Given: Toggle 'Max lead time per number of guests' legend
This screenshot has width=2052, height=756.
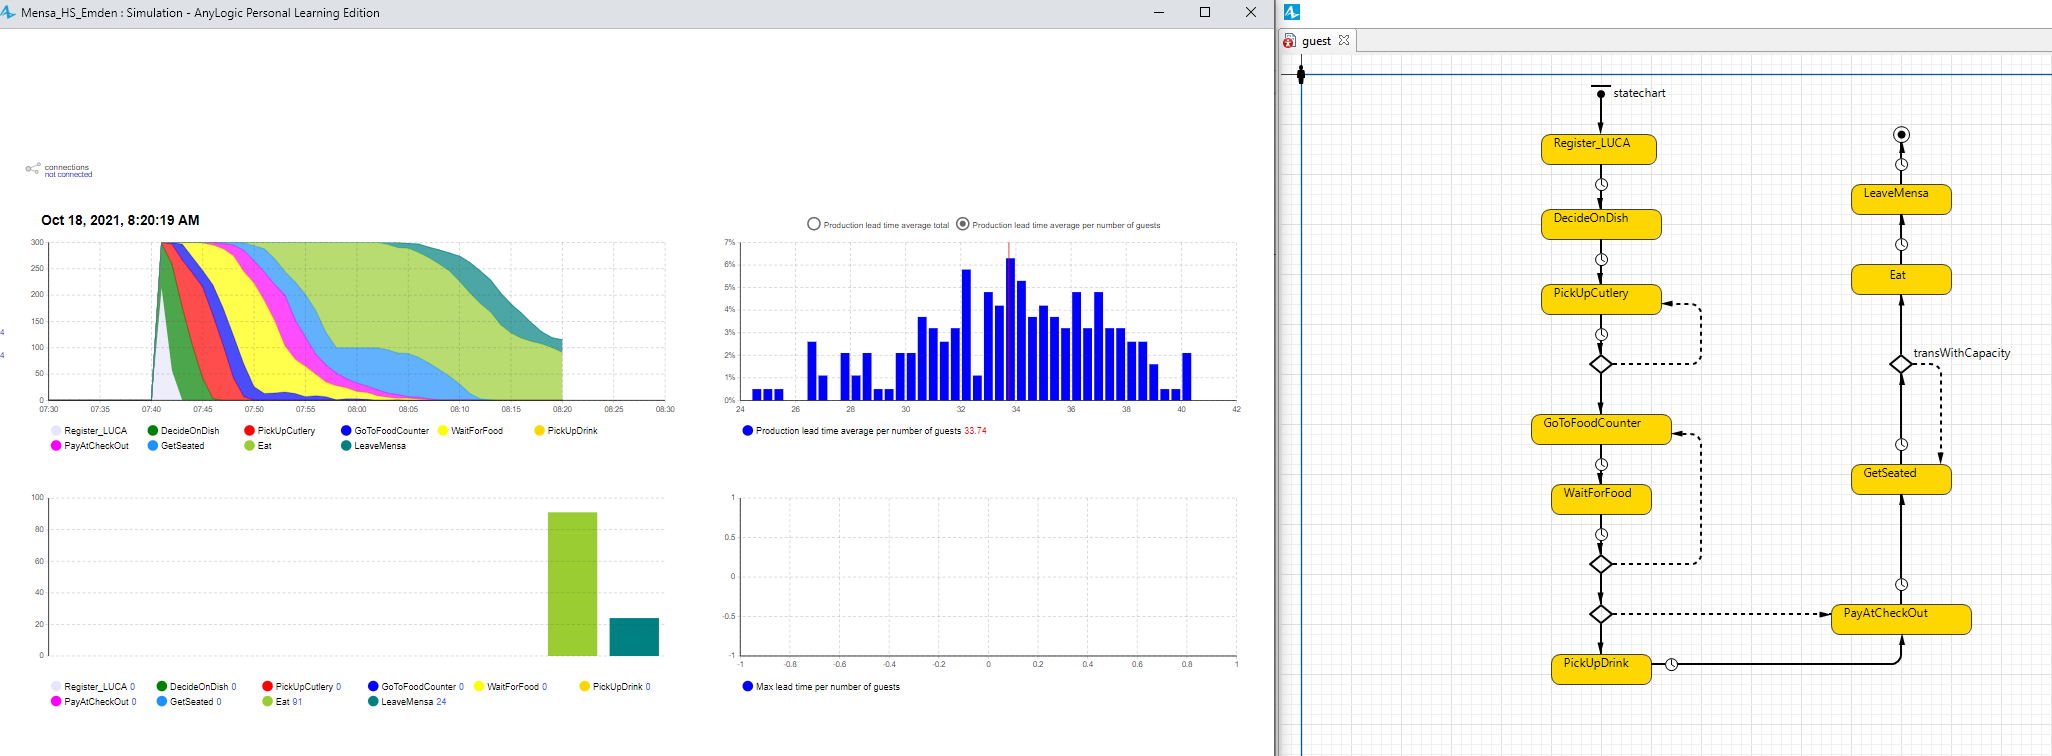Looking at the screenshot, I should 748,686.
